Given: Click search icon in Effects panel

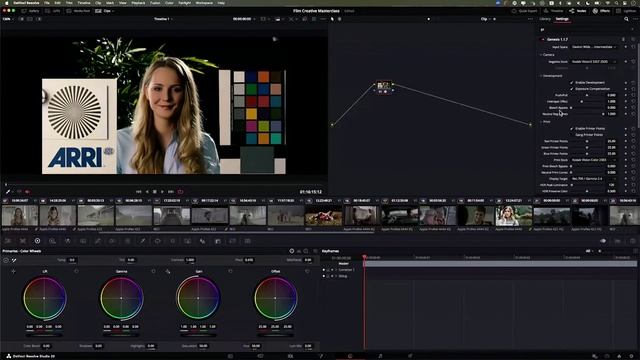Looking at the screenshot, I should (626, 19).
